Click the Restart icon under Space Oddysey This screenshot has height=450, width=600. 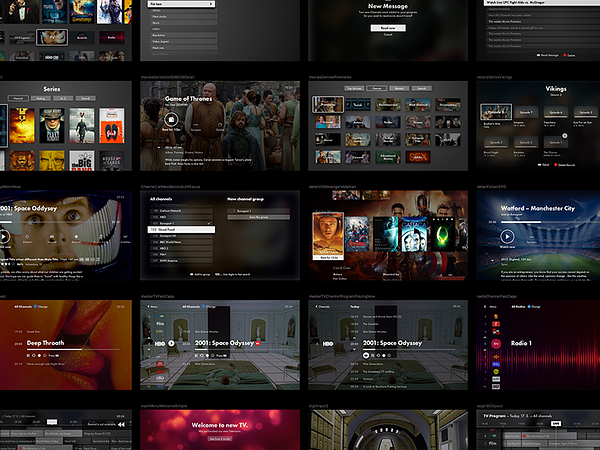(x=27, y=237)
